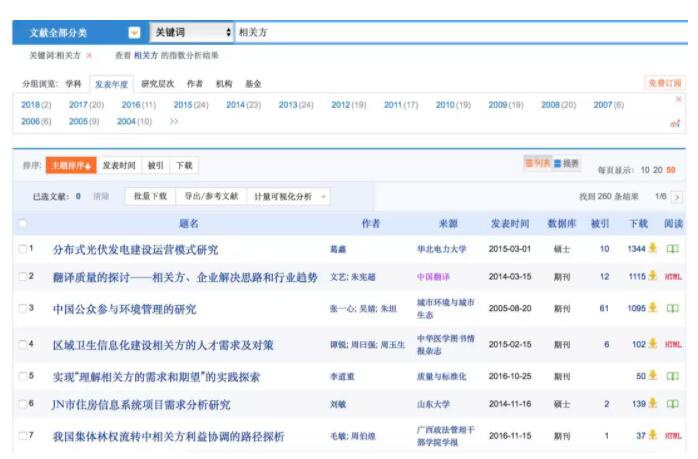This screenshot has width=698, height=459.
Task: Expand the 计量可视化分析 dropdown
Action: (x=289, y=197)
